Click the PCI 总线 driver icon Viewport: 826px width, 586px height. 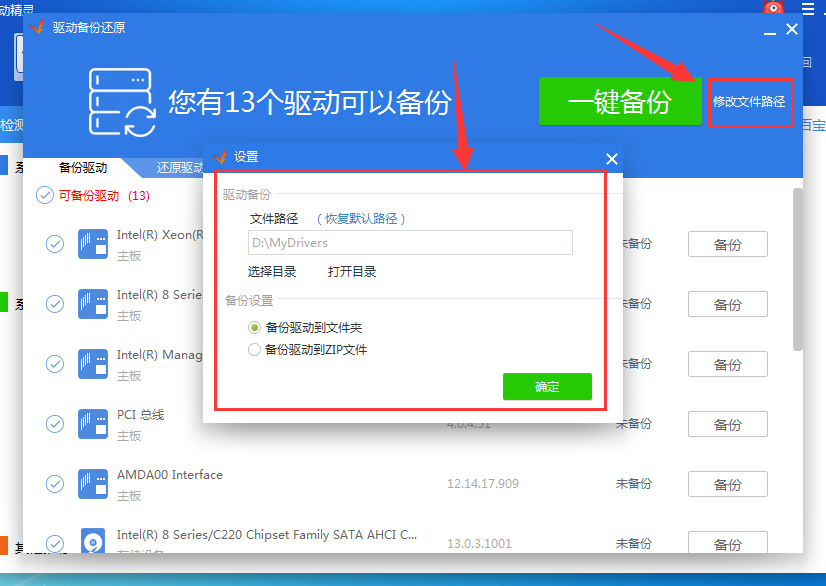(x=94, y=424)
